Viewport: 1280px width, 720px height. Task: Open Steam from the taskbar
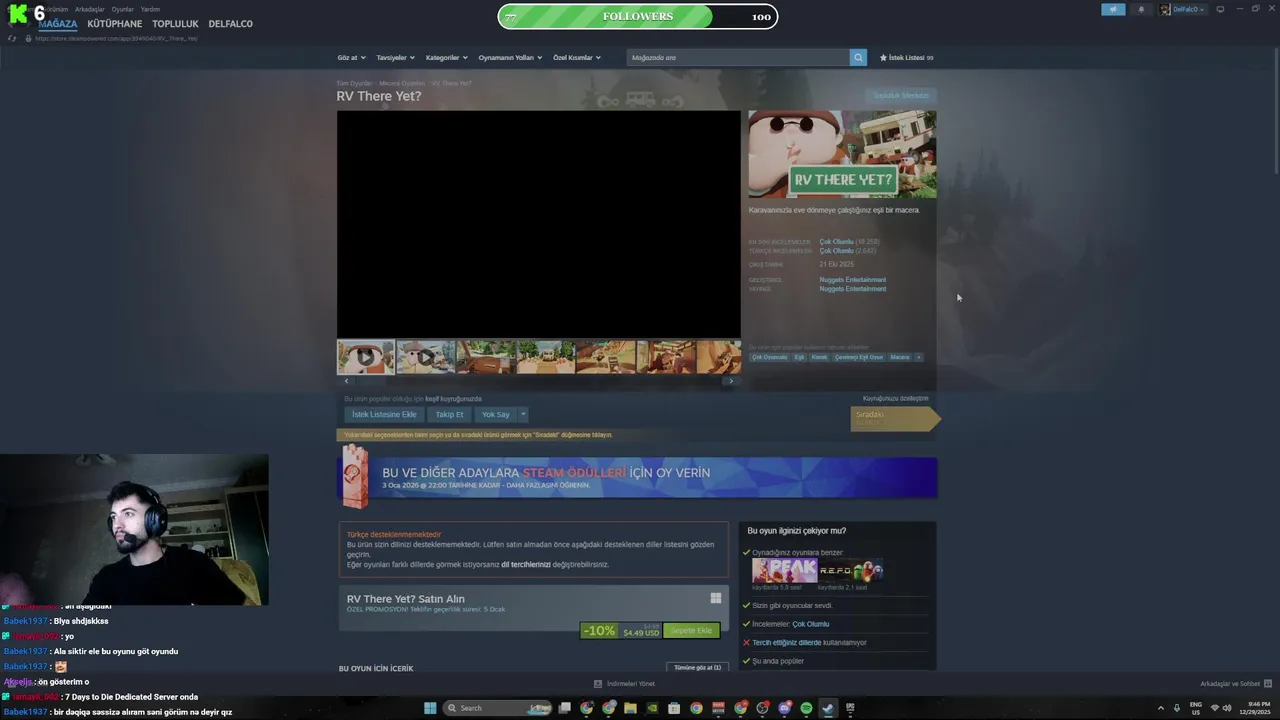[x=828, y=708]
